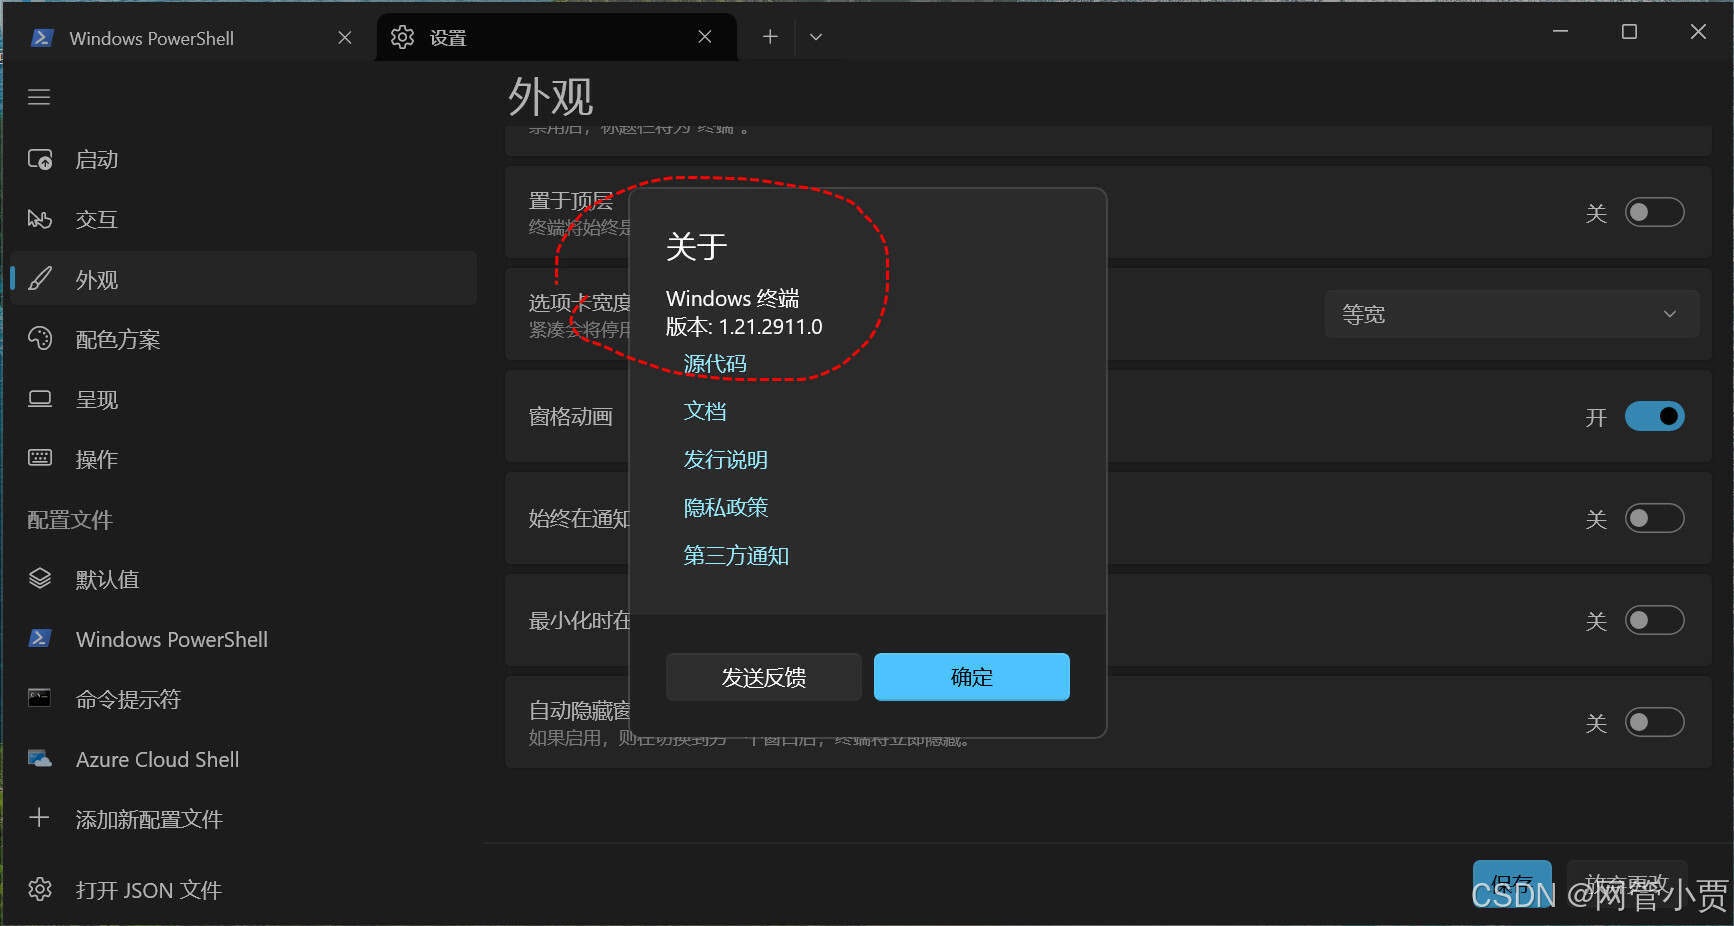Select 操作 in settings navigation

click(243, 459)
